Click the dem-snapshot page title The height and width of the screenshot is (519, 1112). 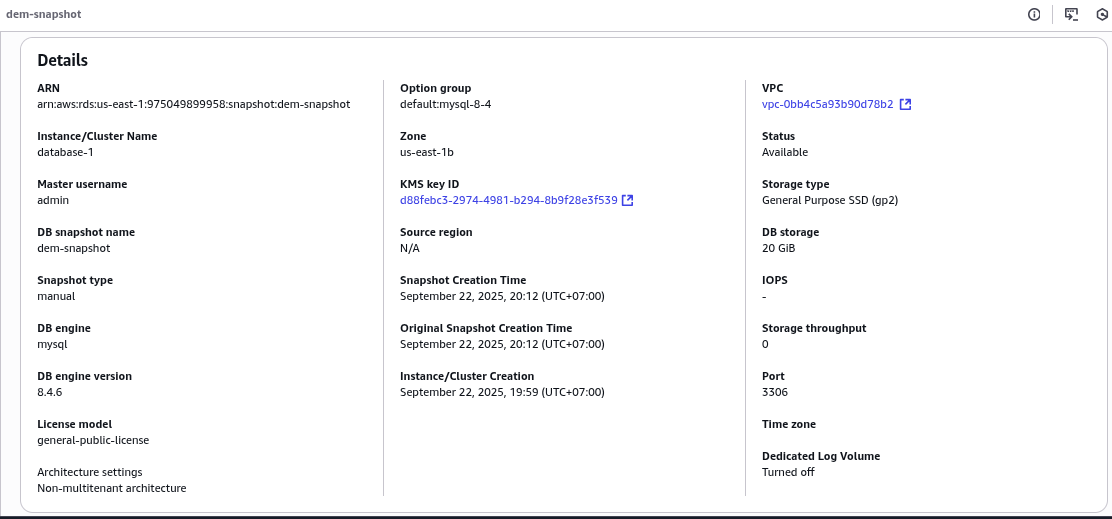43,14
